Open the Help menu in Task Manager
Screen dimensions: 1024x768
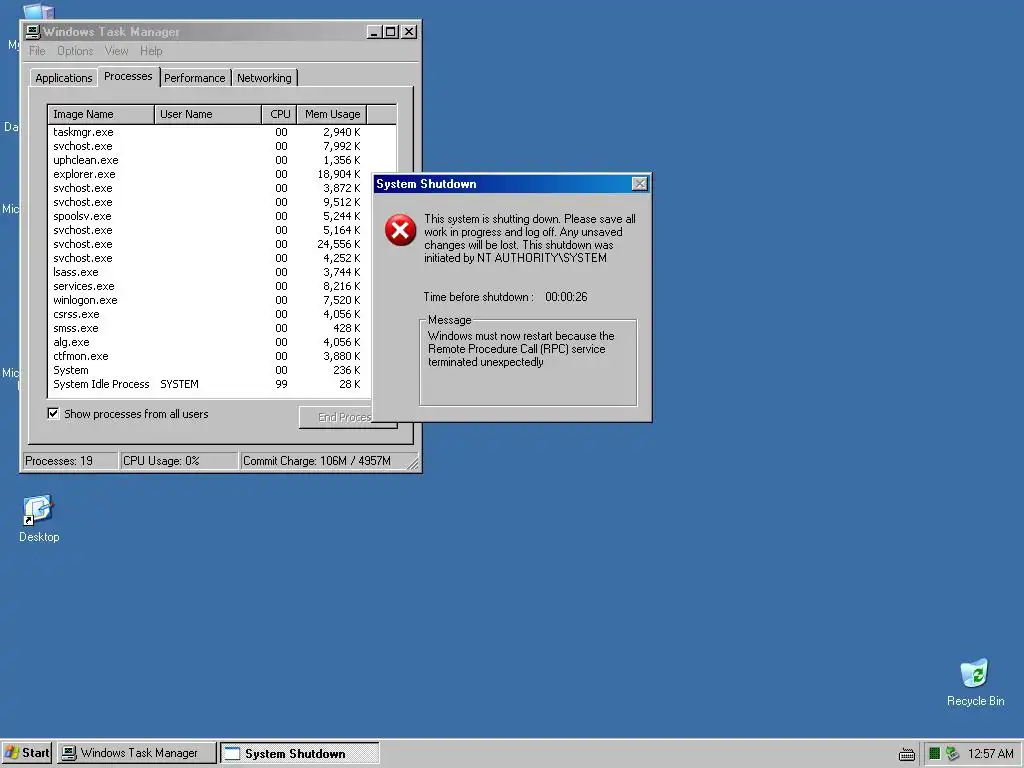click(x=151, y=51)
